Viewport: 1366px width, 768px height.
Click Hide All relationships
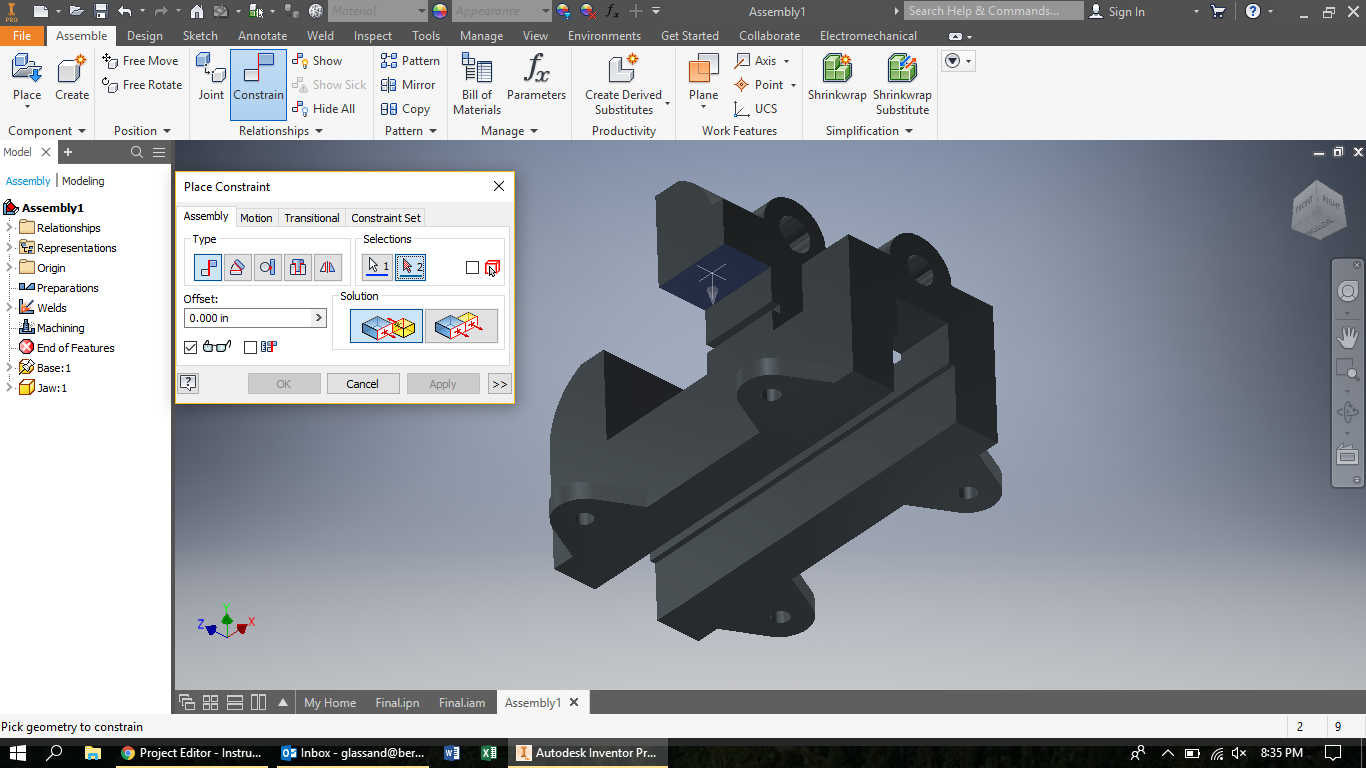pyautogui.click(x=324, y=109)
